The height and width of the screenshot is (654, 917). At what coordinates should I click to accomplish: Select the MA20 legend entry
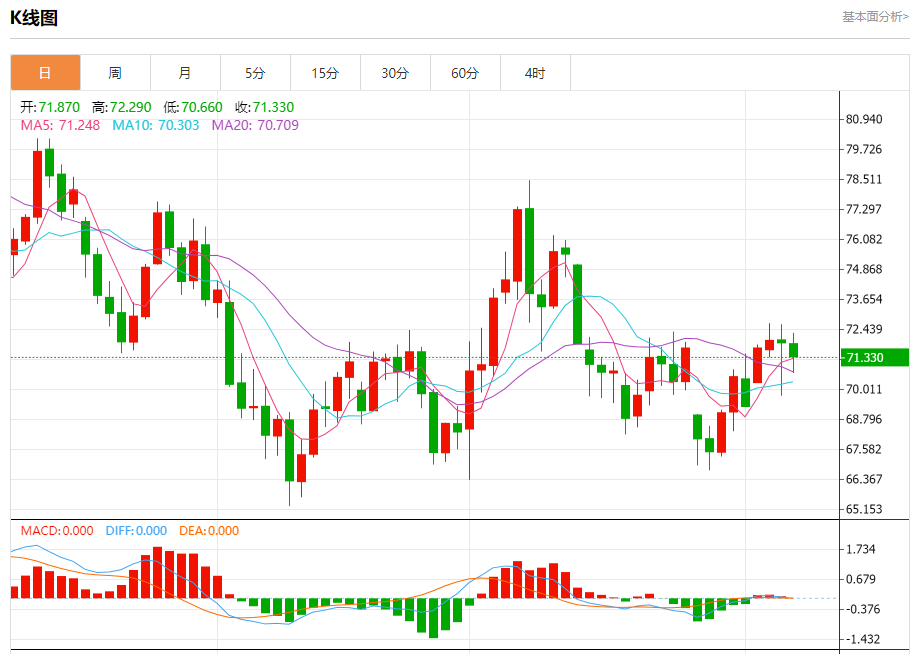255,125
